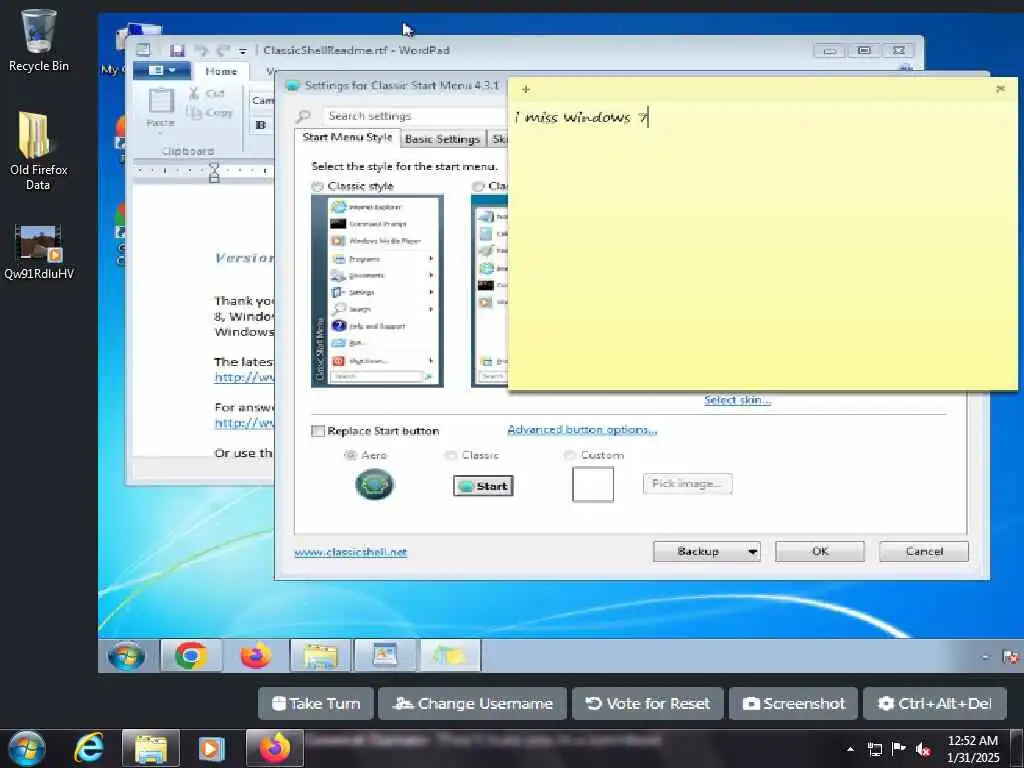Launch Internet Explorer from the host taskbar

pos(88,748)
